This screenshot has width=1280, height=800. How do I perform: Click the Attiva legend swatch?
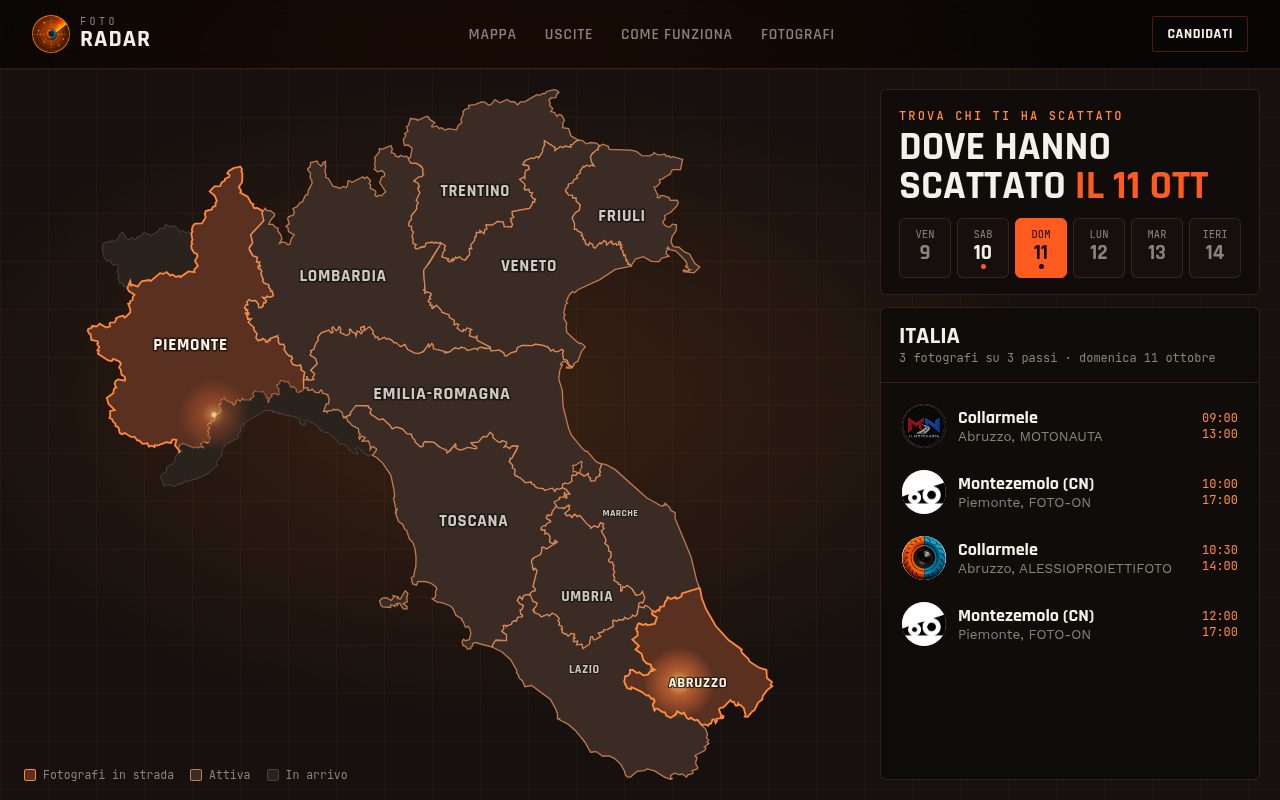(x=196, y=775)
